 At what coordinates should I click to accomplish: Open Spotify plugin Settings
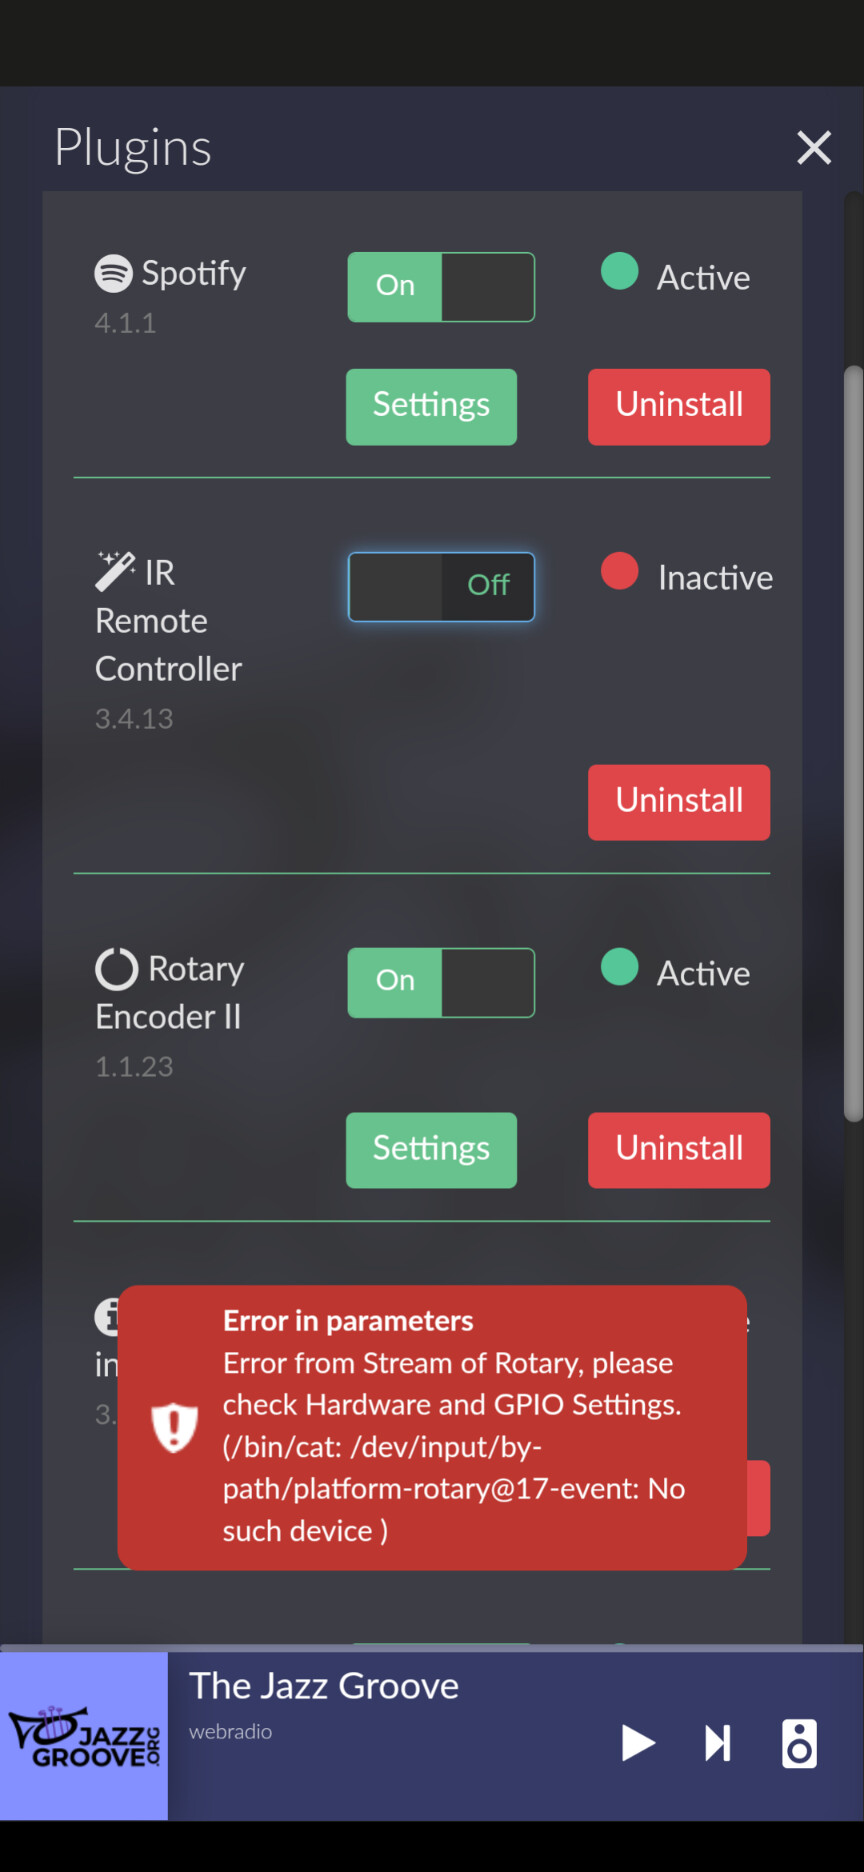coord(431,407)
